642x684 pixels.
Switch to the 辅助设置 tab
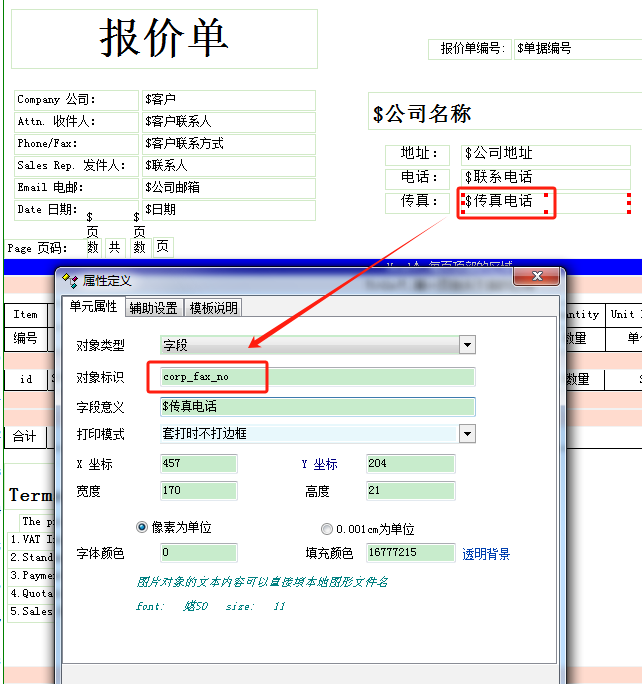point(153,308)
